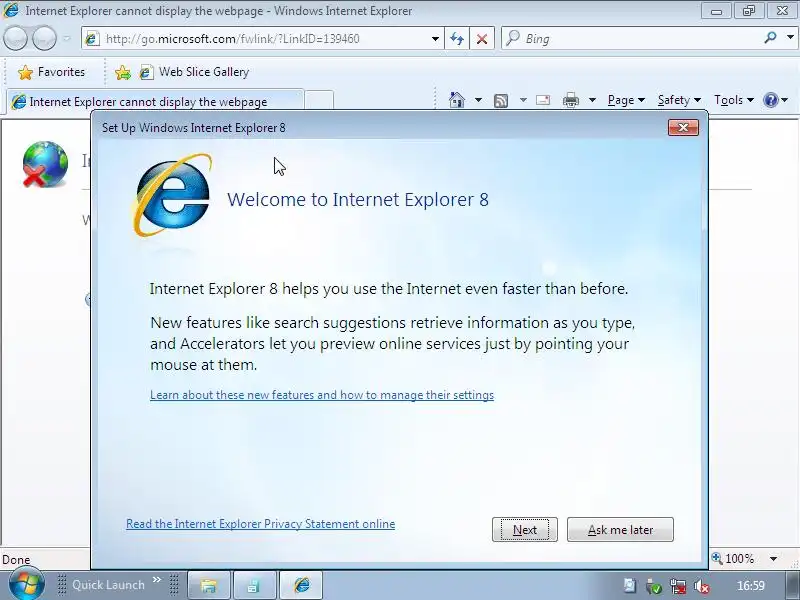Switch to Internet Explorer taskbar button
Viewport: 800px width, 600px height.
[x=301, y=585]
